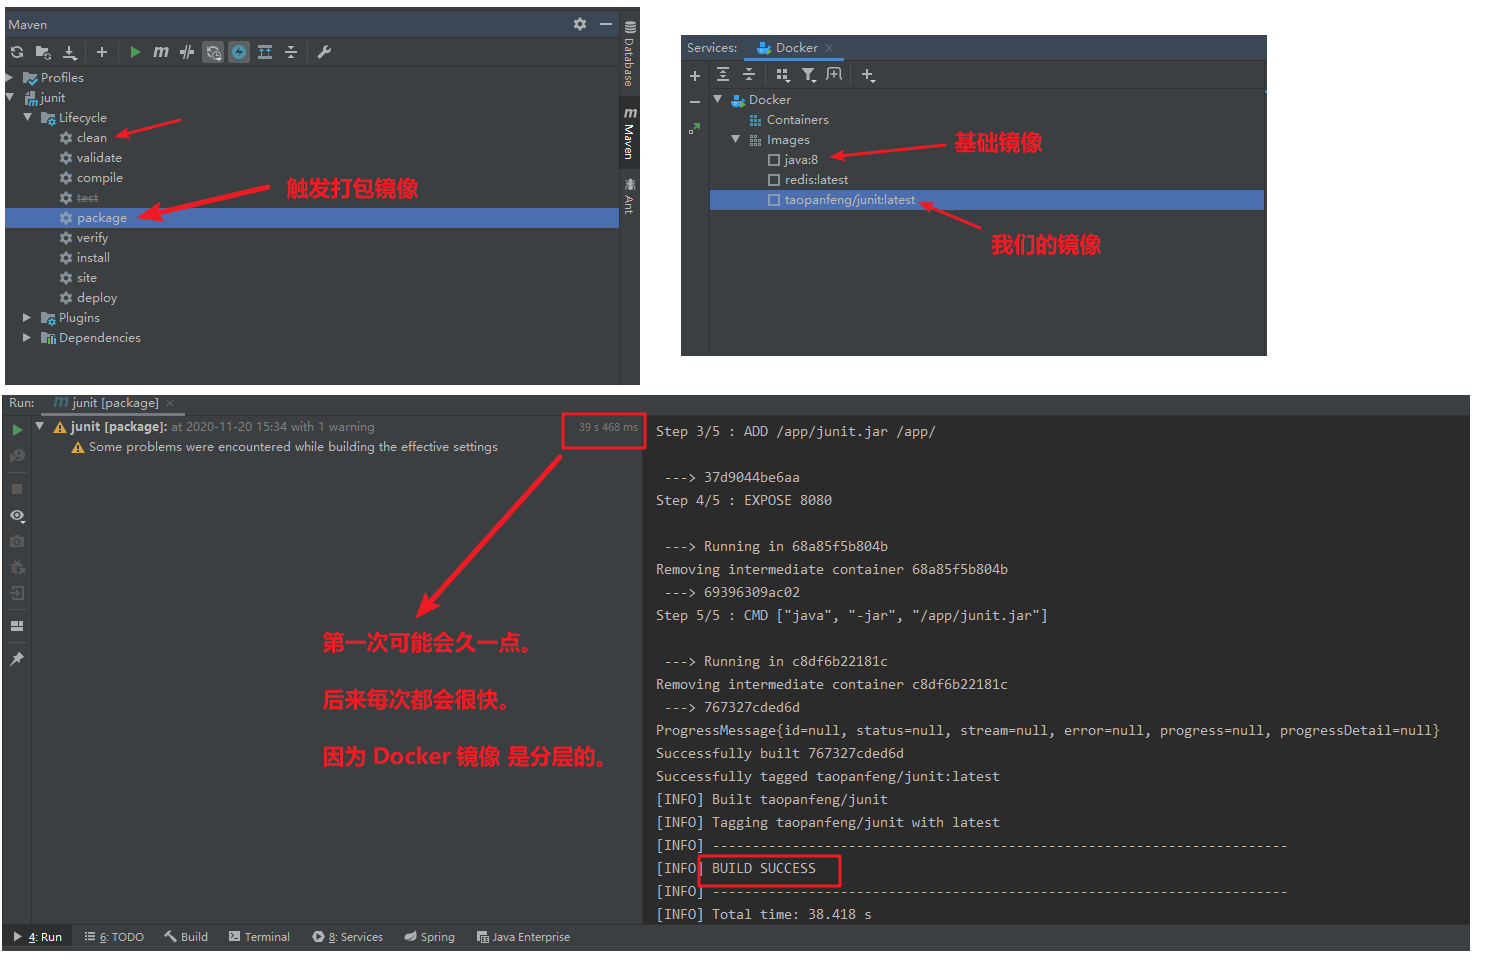Show dependencies diagram icon in Maven toolbar

[x=265, y=52]
